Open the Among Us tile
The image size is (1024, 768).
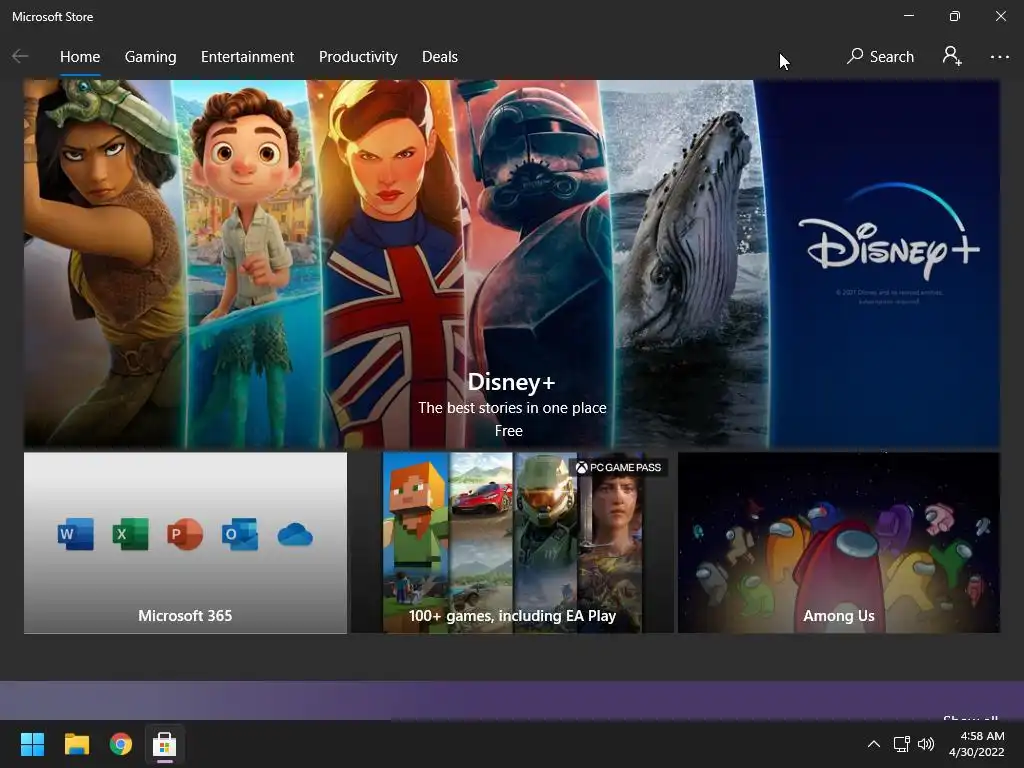point(839,543)
